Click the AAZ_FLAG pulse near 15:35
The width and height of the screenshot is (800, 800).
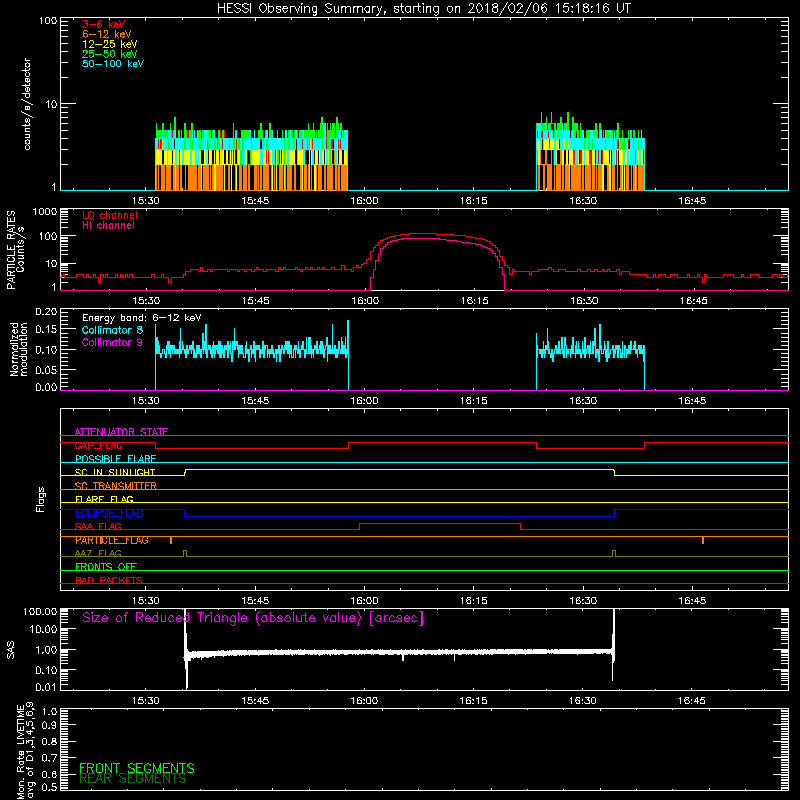pos(185,554)
